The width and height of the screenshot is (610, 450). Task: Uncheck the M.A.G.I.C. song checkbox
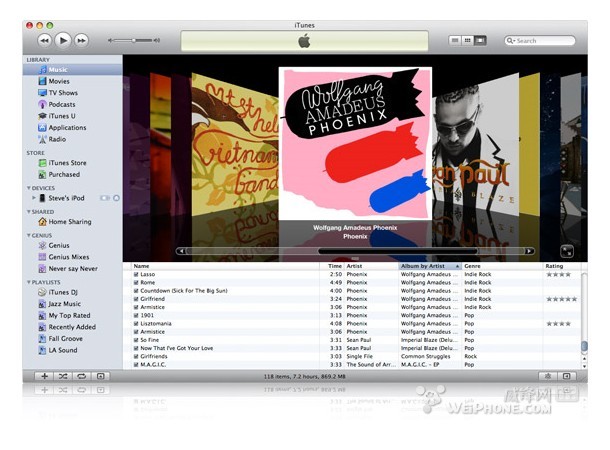coord(136,364)
